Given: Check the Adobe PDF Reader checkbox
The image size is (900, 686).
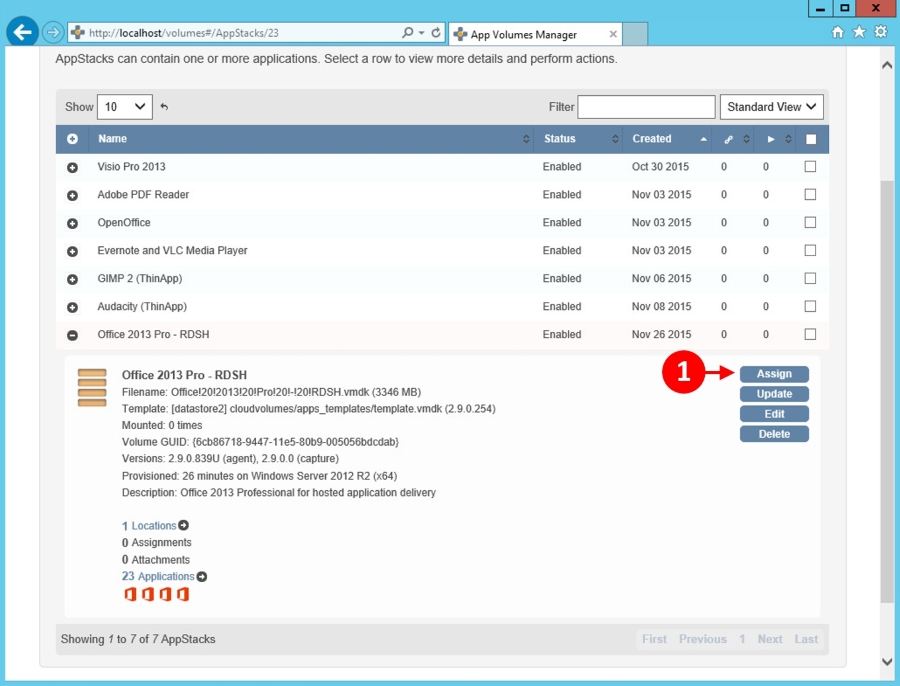Looking at the screenshot, I should point(810,195).
